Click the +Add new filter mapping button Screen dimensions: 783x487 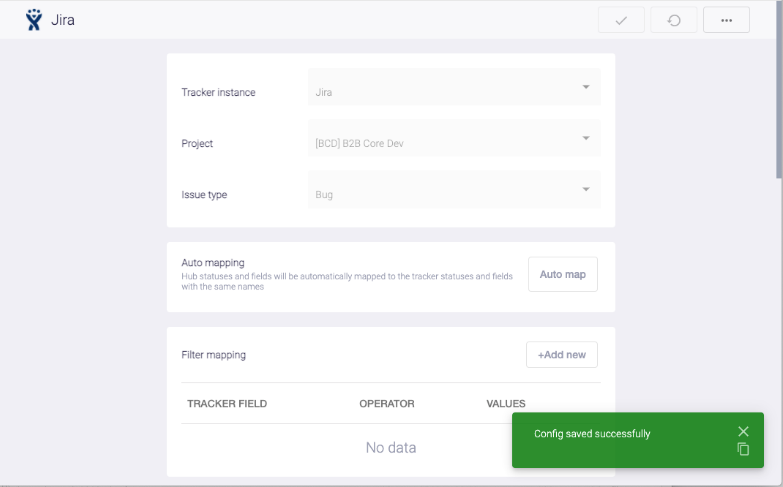(562, 355)
